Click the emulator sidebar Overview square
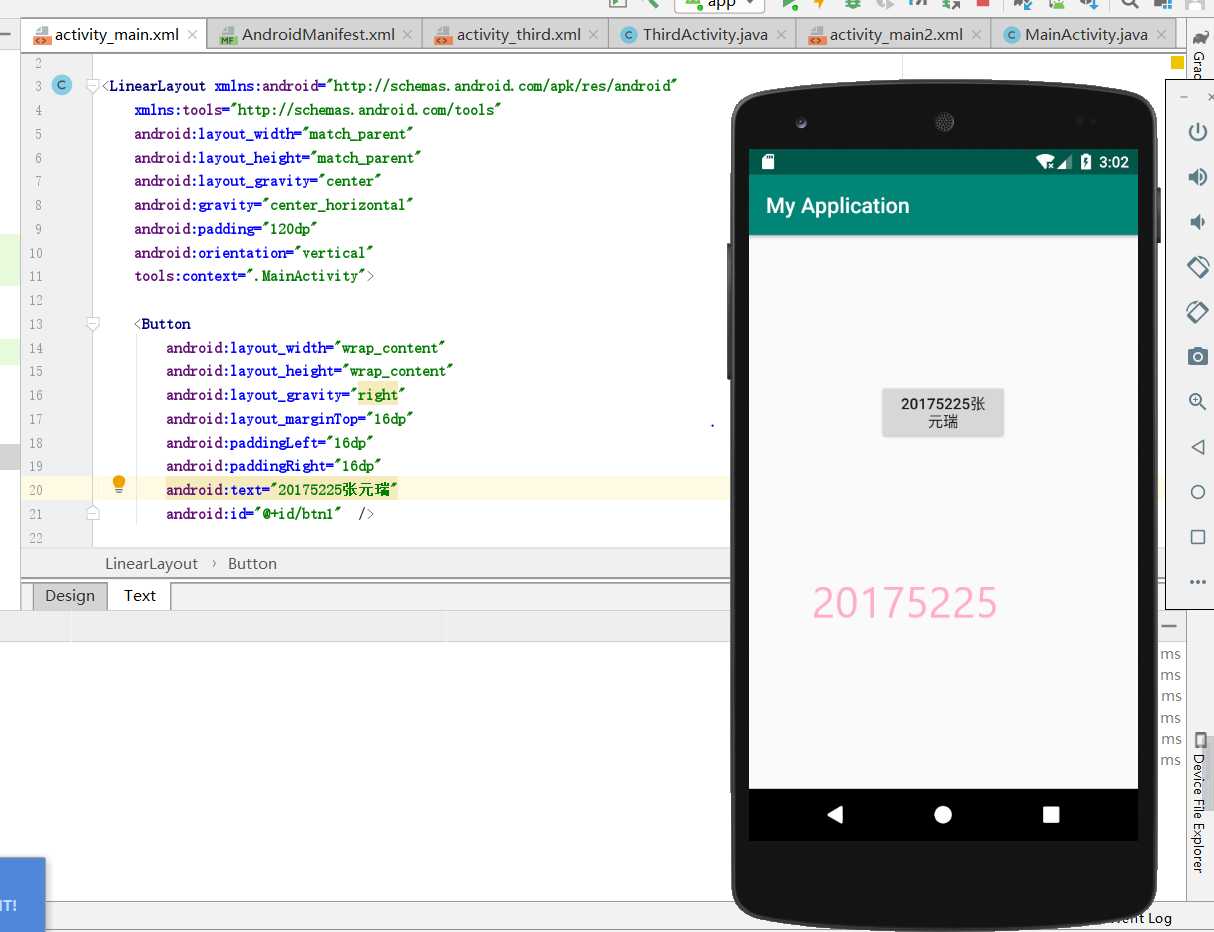 pyautogui.click(x=1197, y=537)
